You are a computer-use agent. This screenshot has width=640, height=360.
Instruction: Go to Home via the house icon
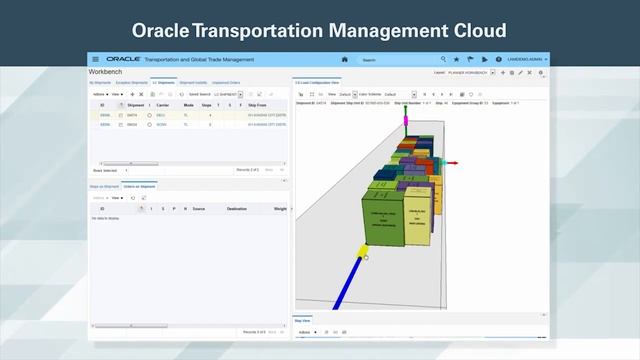point(344,60)
